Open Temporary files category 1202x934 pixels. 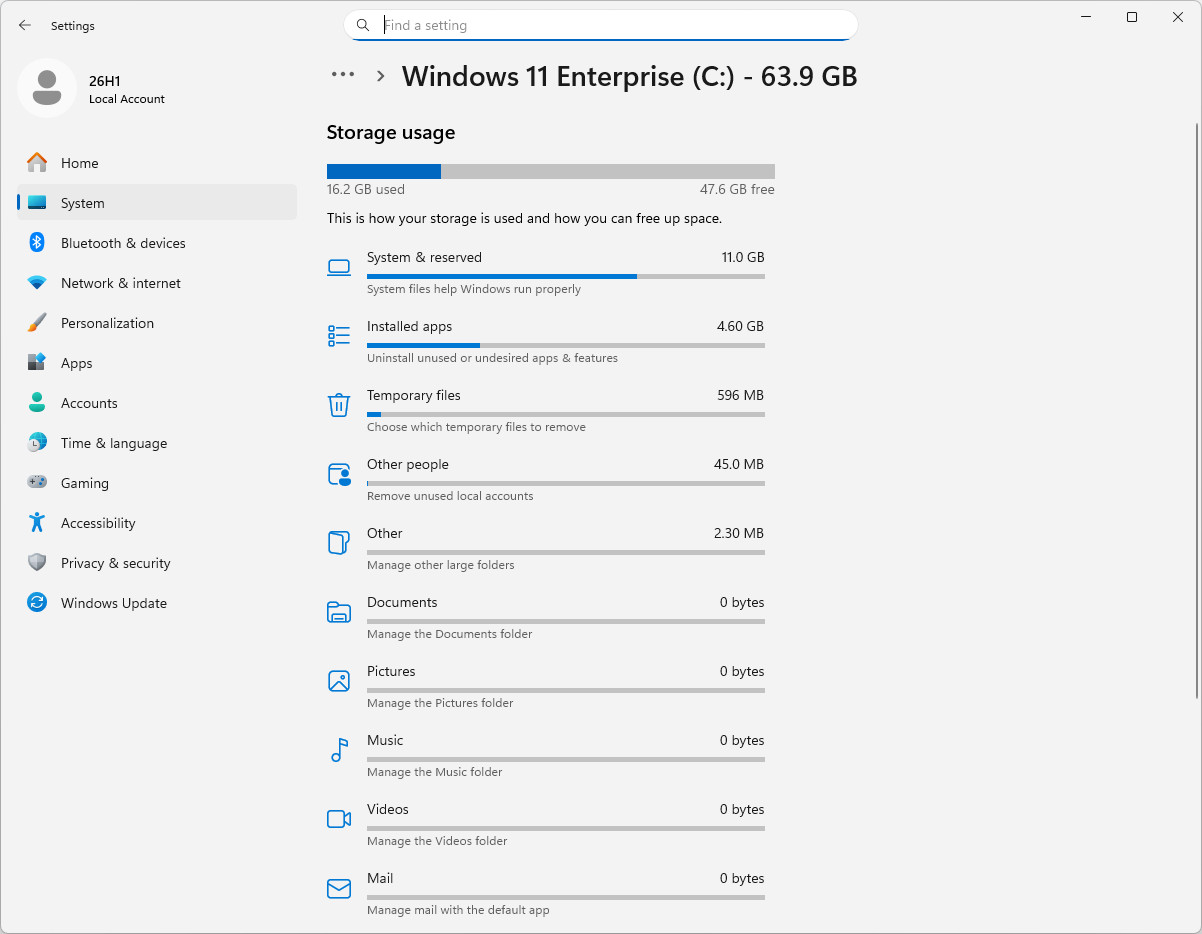point(546,411)
